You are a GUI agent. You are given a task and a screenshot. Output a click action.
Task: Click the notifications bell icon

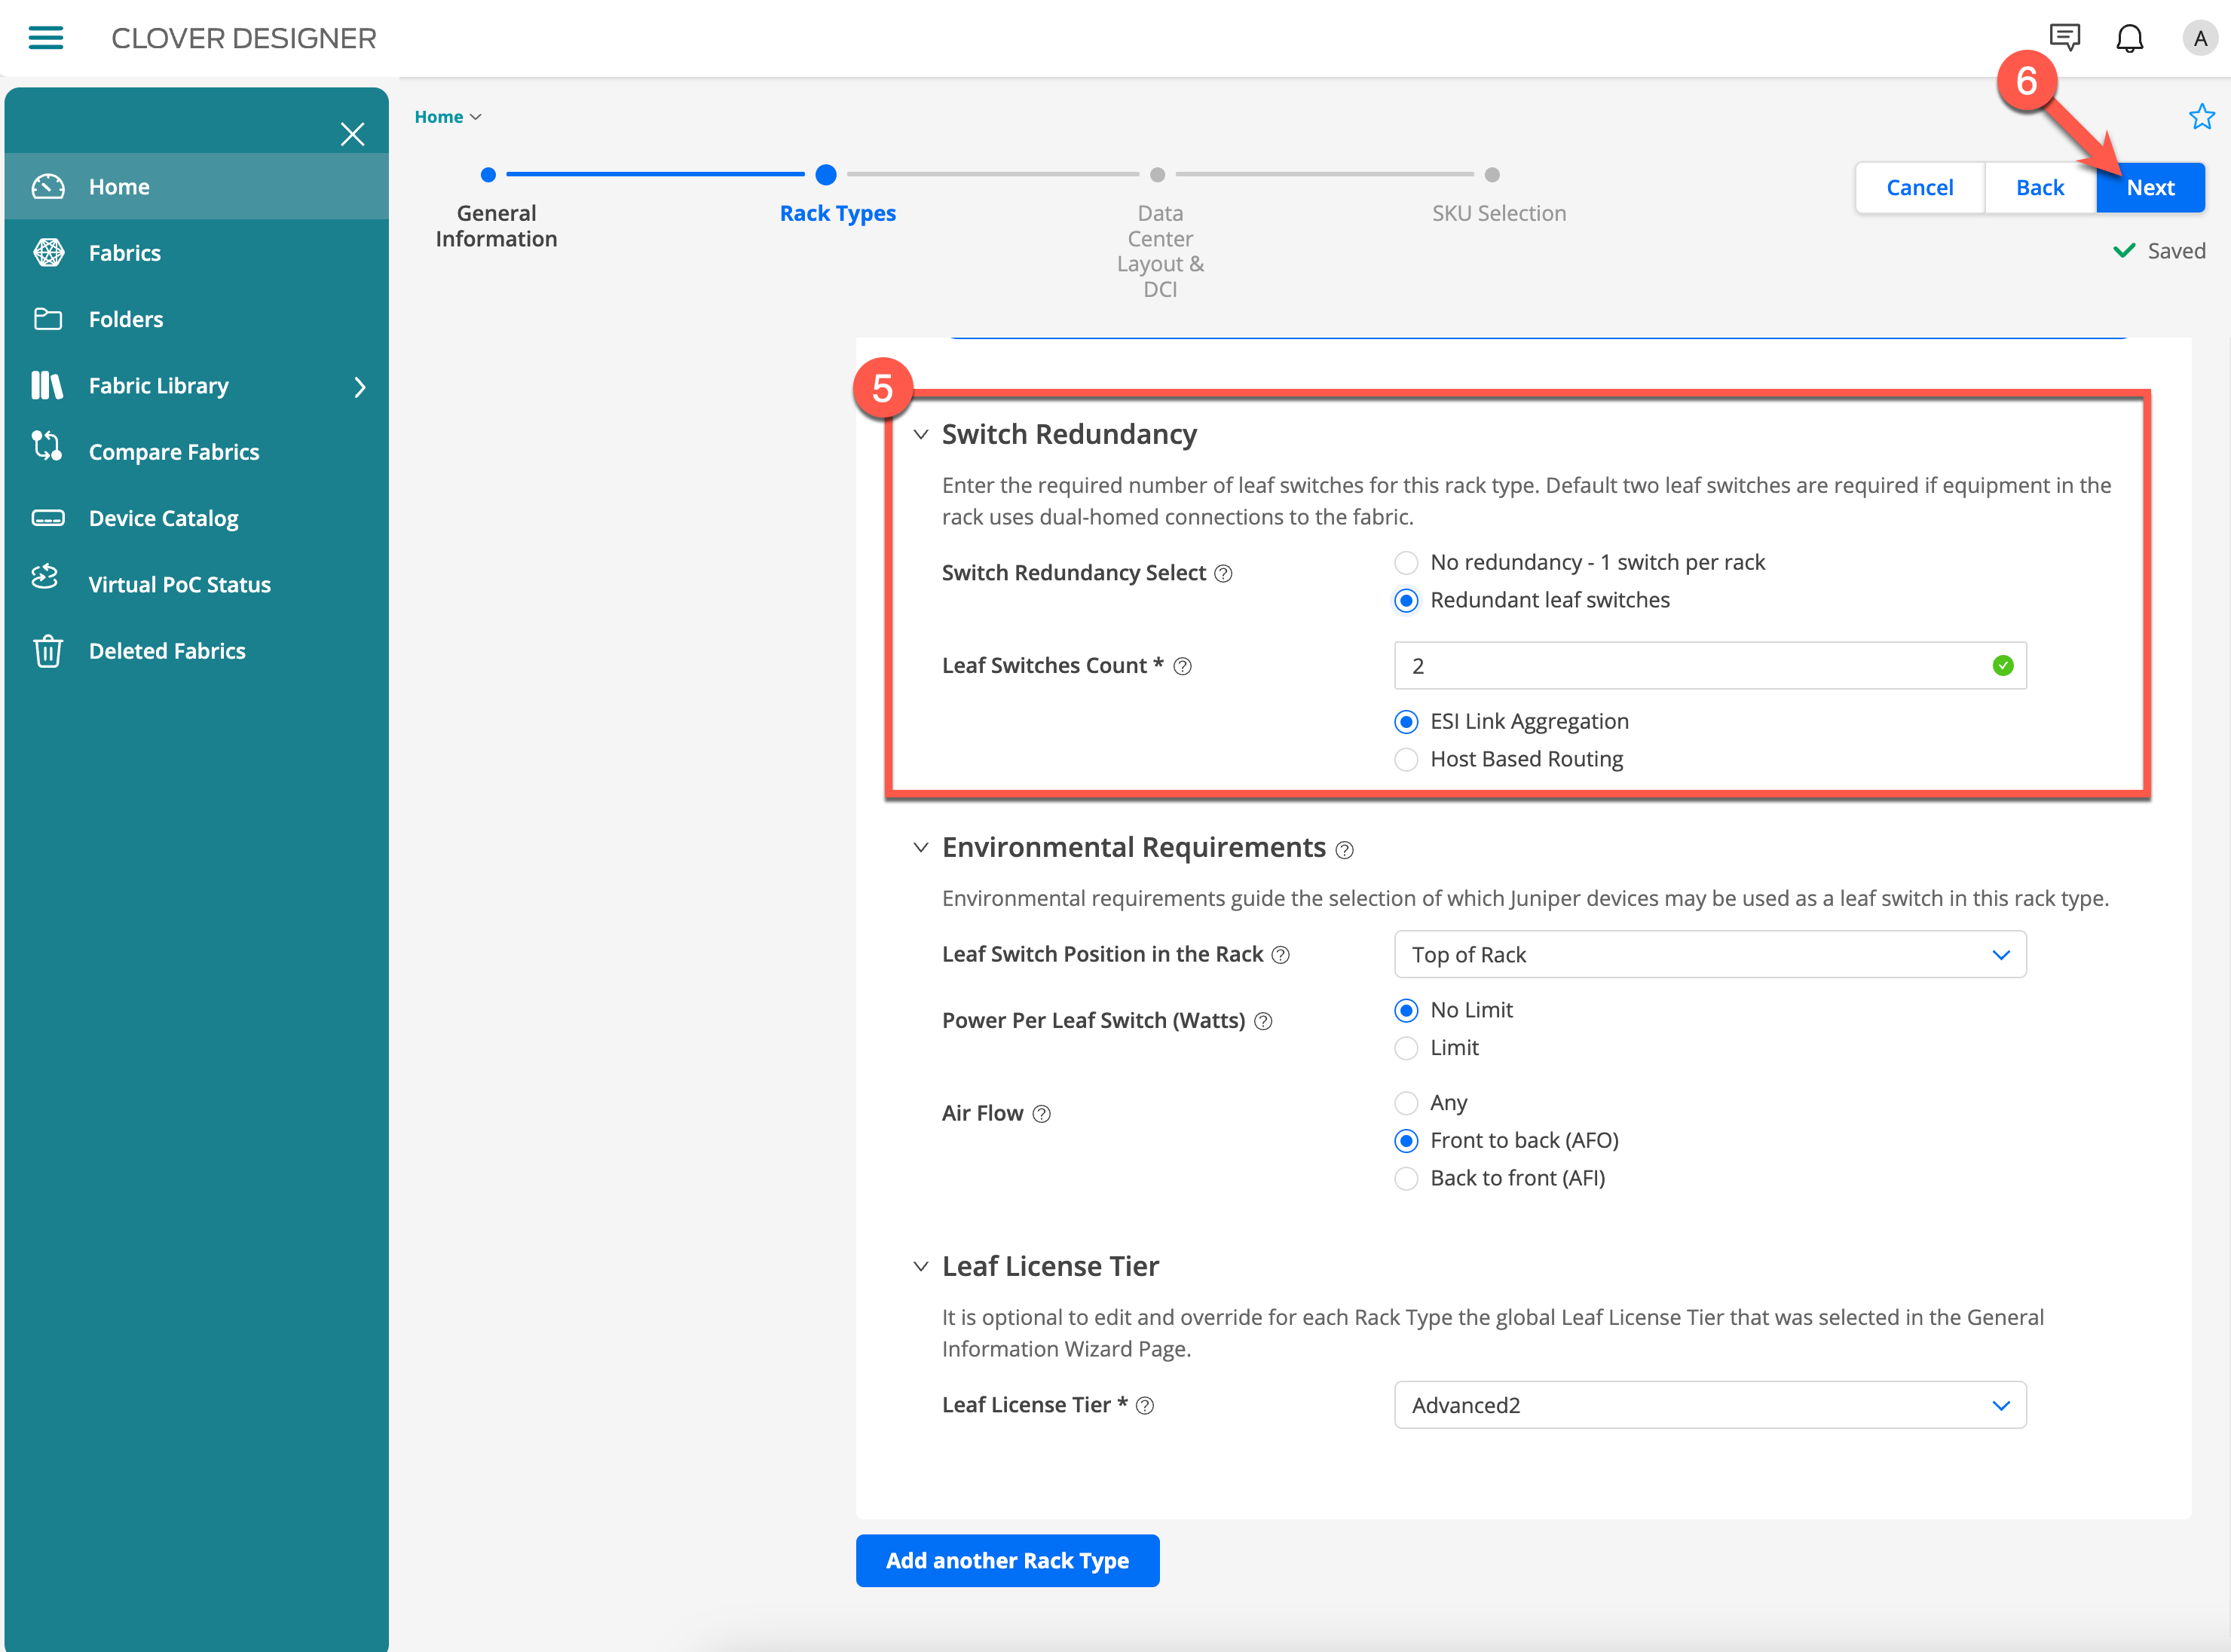click(2129, 38)
